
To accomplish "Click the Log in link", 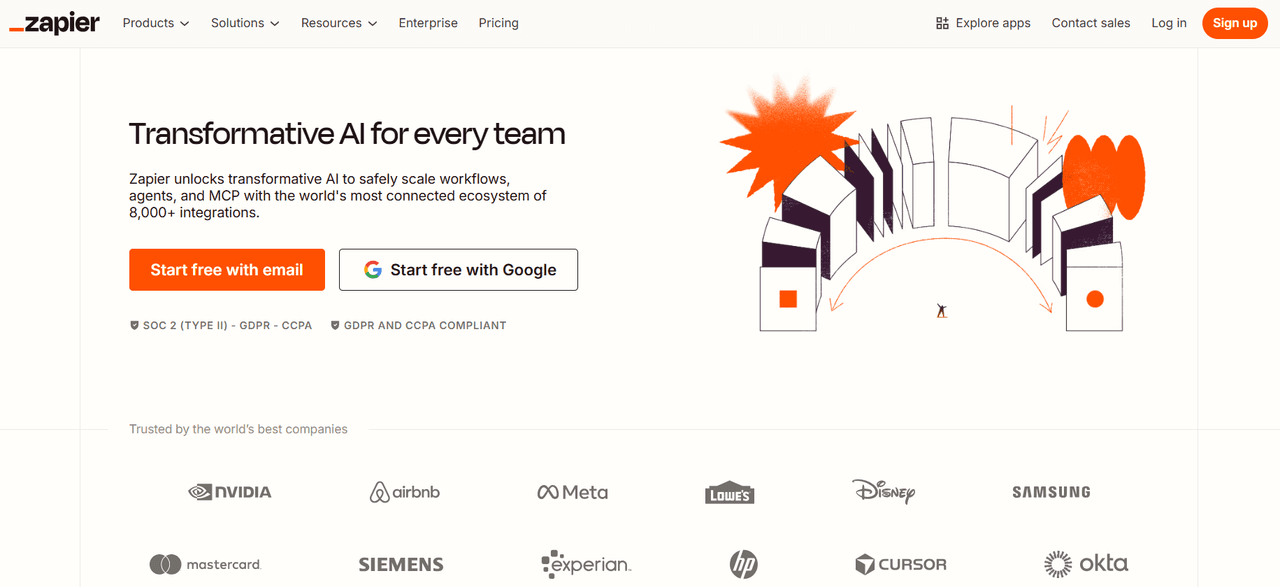I will [x=1168, y=22].
